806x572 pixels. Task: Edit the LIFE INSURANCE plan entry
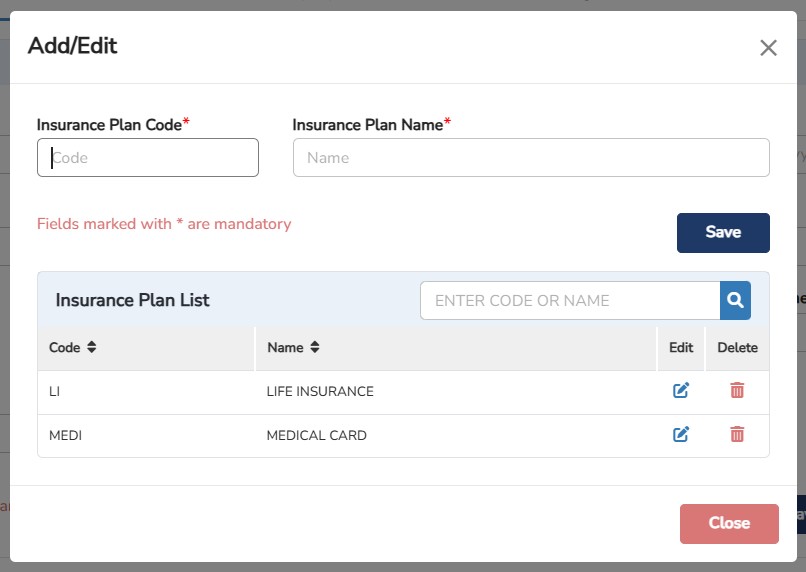click(681, 391)
